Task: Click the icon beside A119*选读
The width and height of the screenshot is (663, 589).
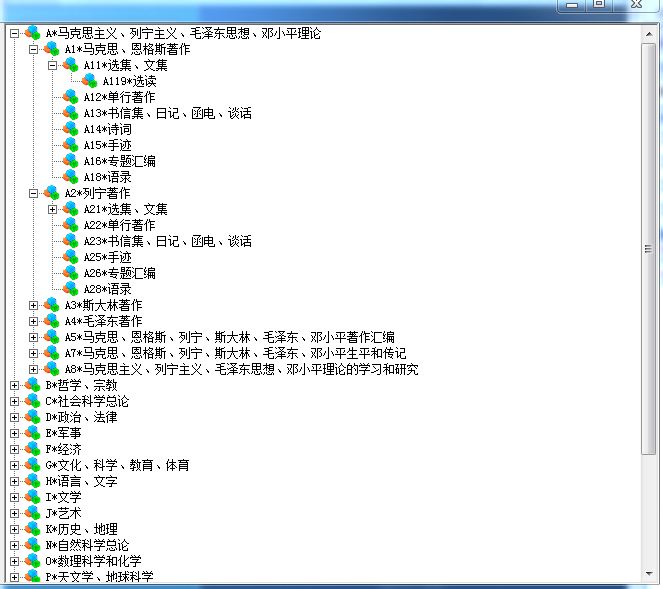Action: point(90,81)
